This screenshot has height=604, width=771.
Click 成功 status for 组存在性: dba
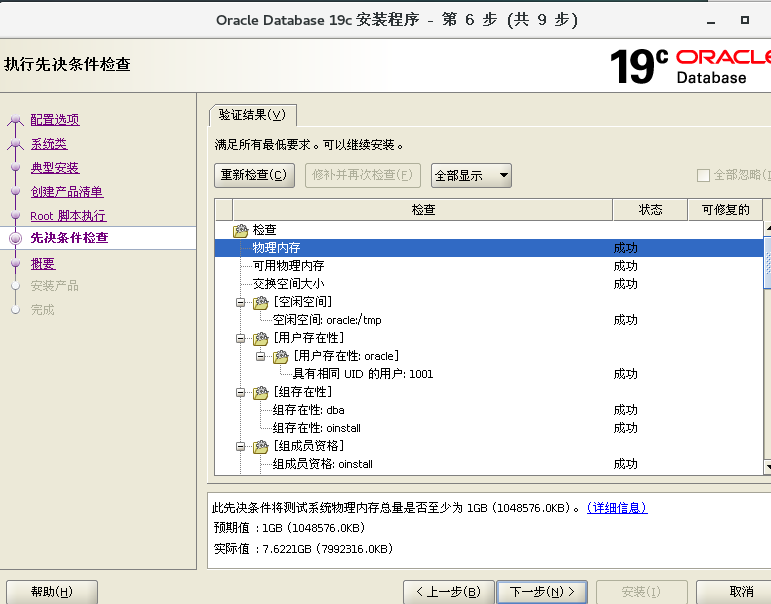625,410
